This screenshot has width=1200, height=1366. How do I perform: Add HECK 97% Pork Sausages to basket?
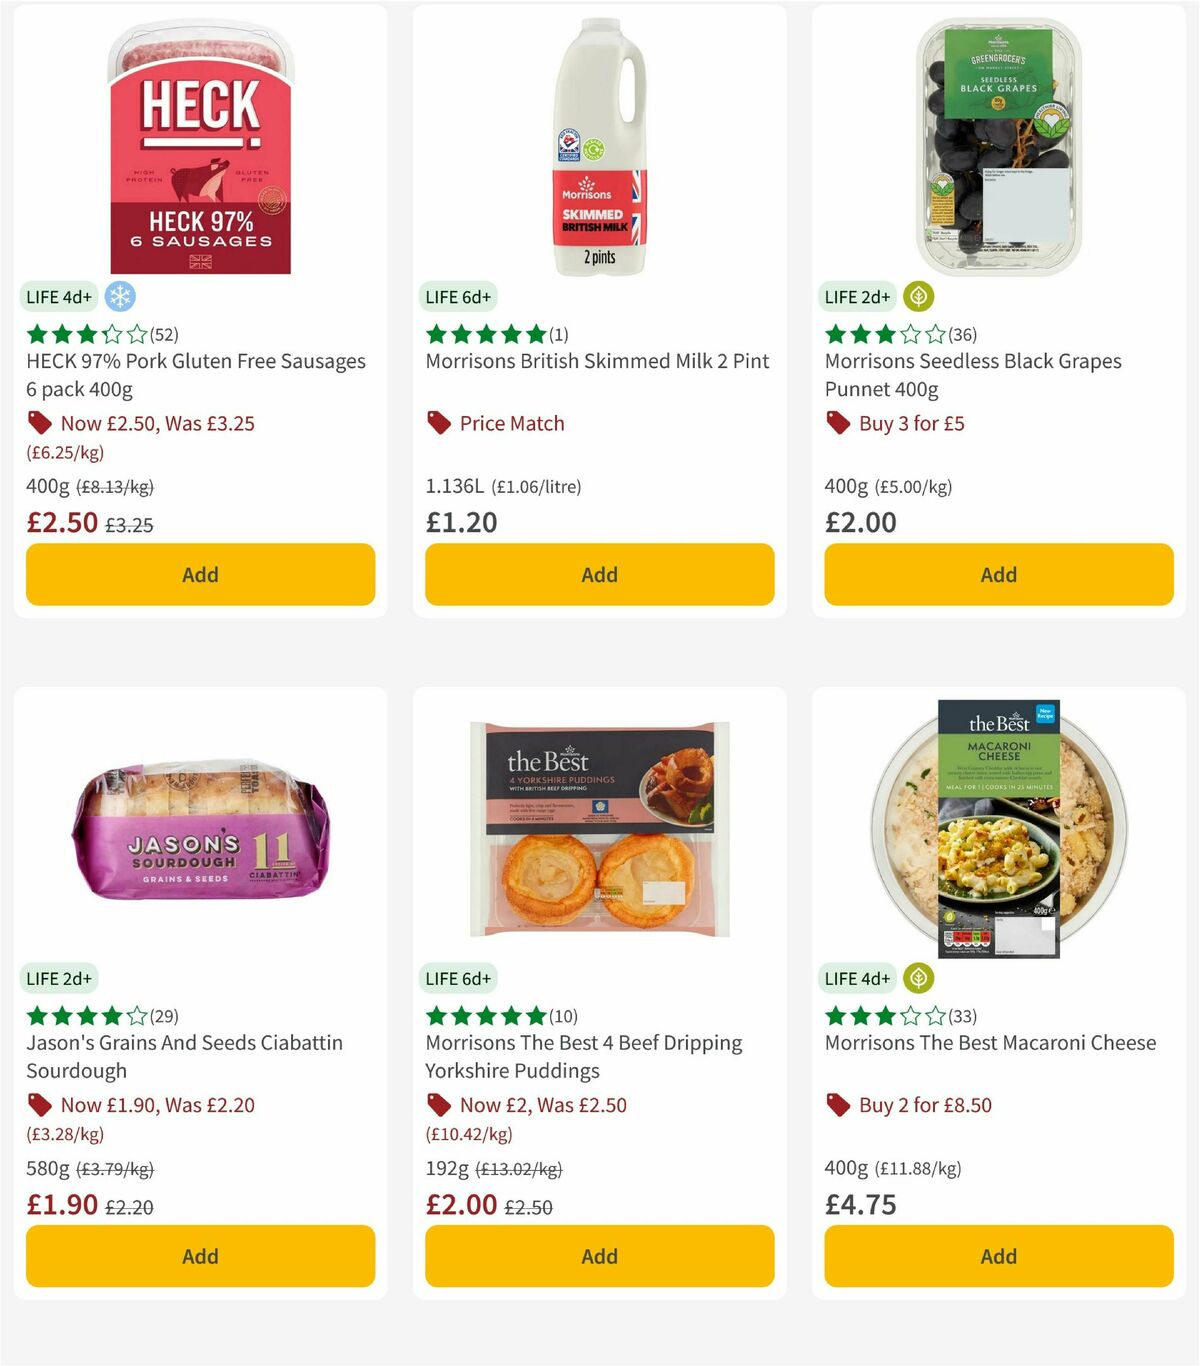[200, 575]
